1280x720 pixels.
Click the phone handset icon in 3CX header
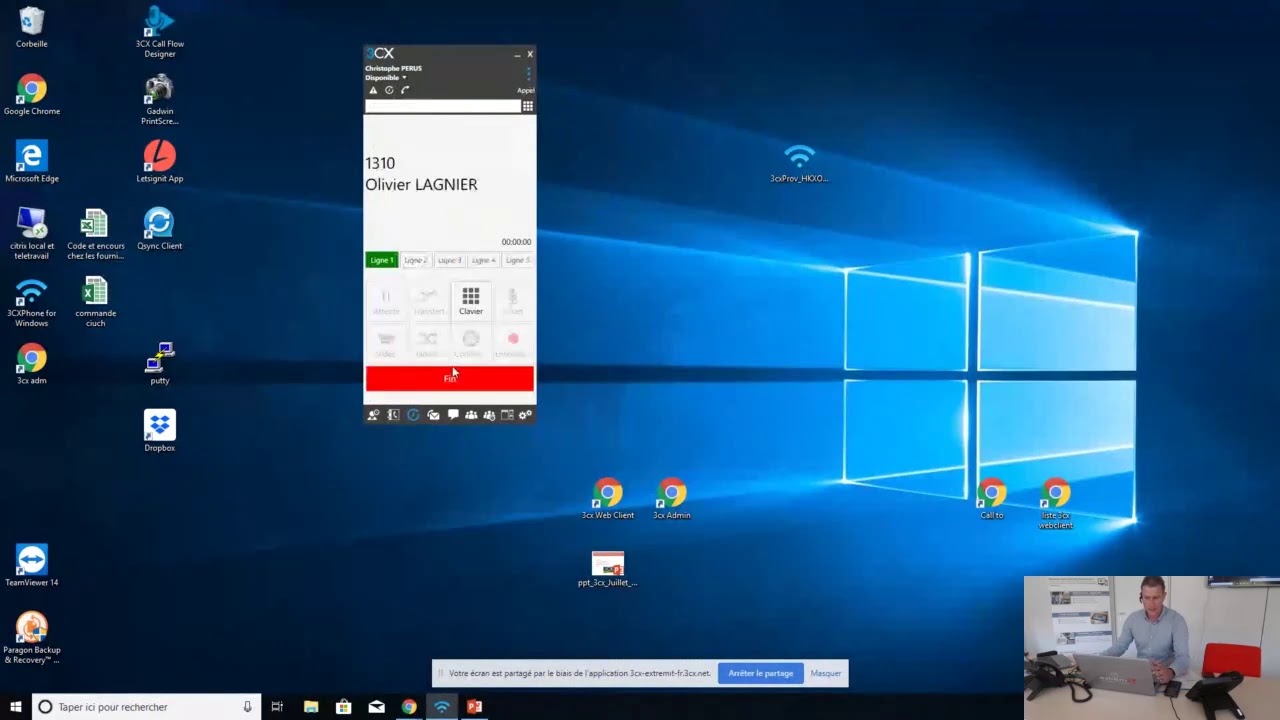pyautogui.click(x=405, y=90)
